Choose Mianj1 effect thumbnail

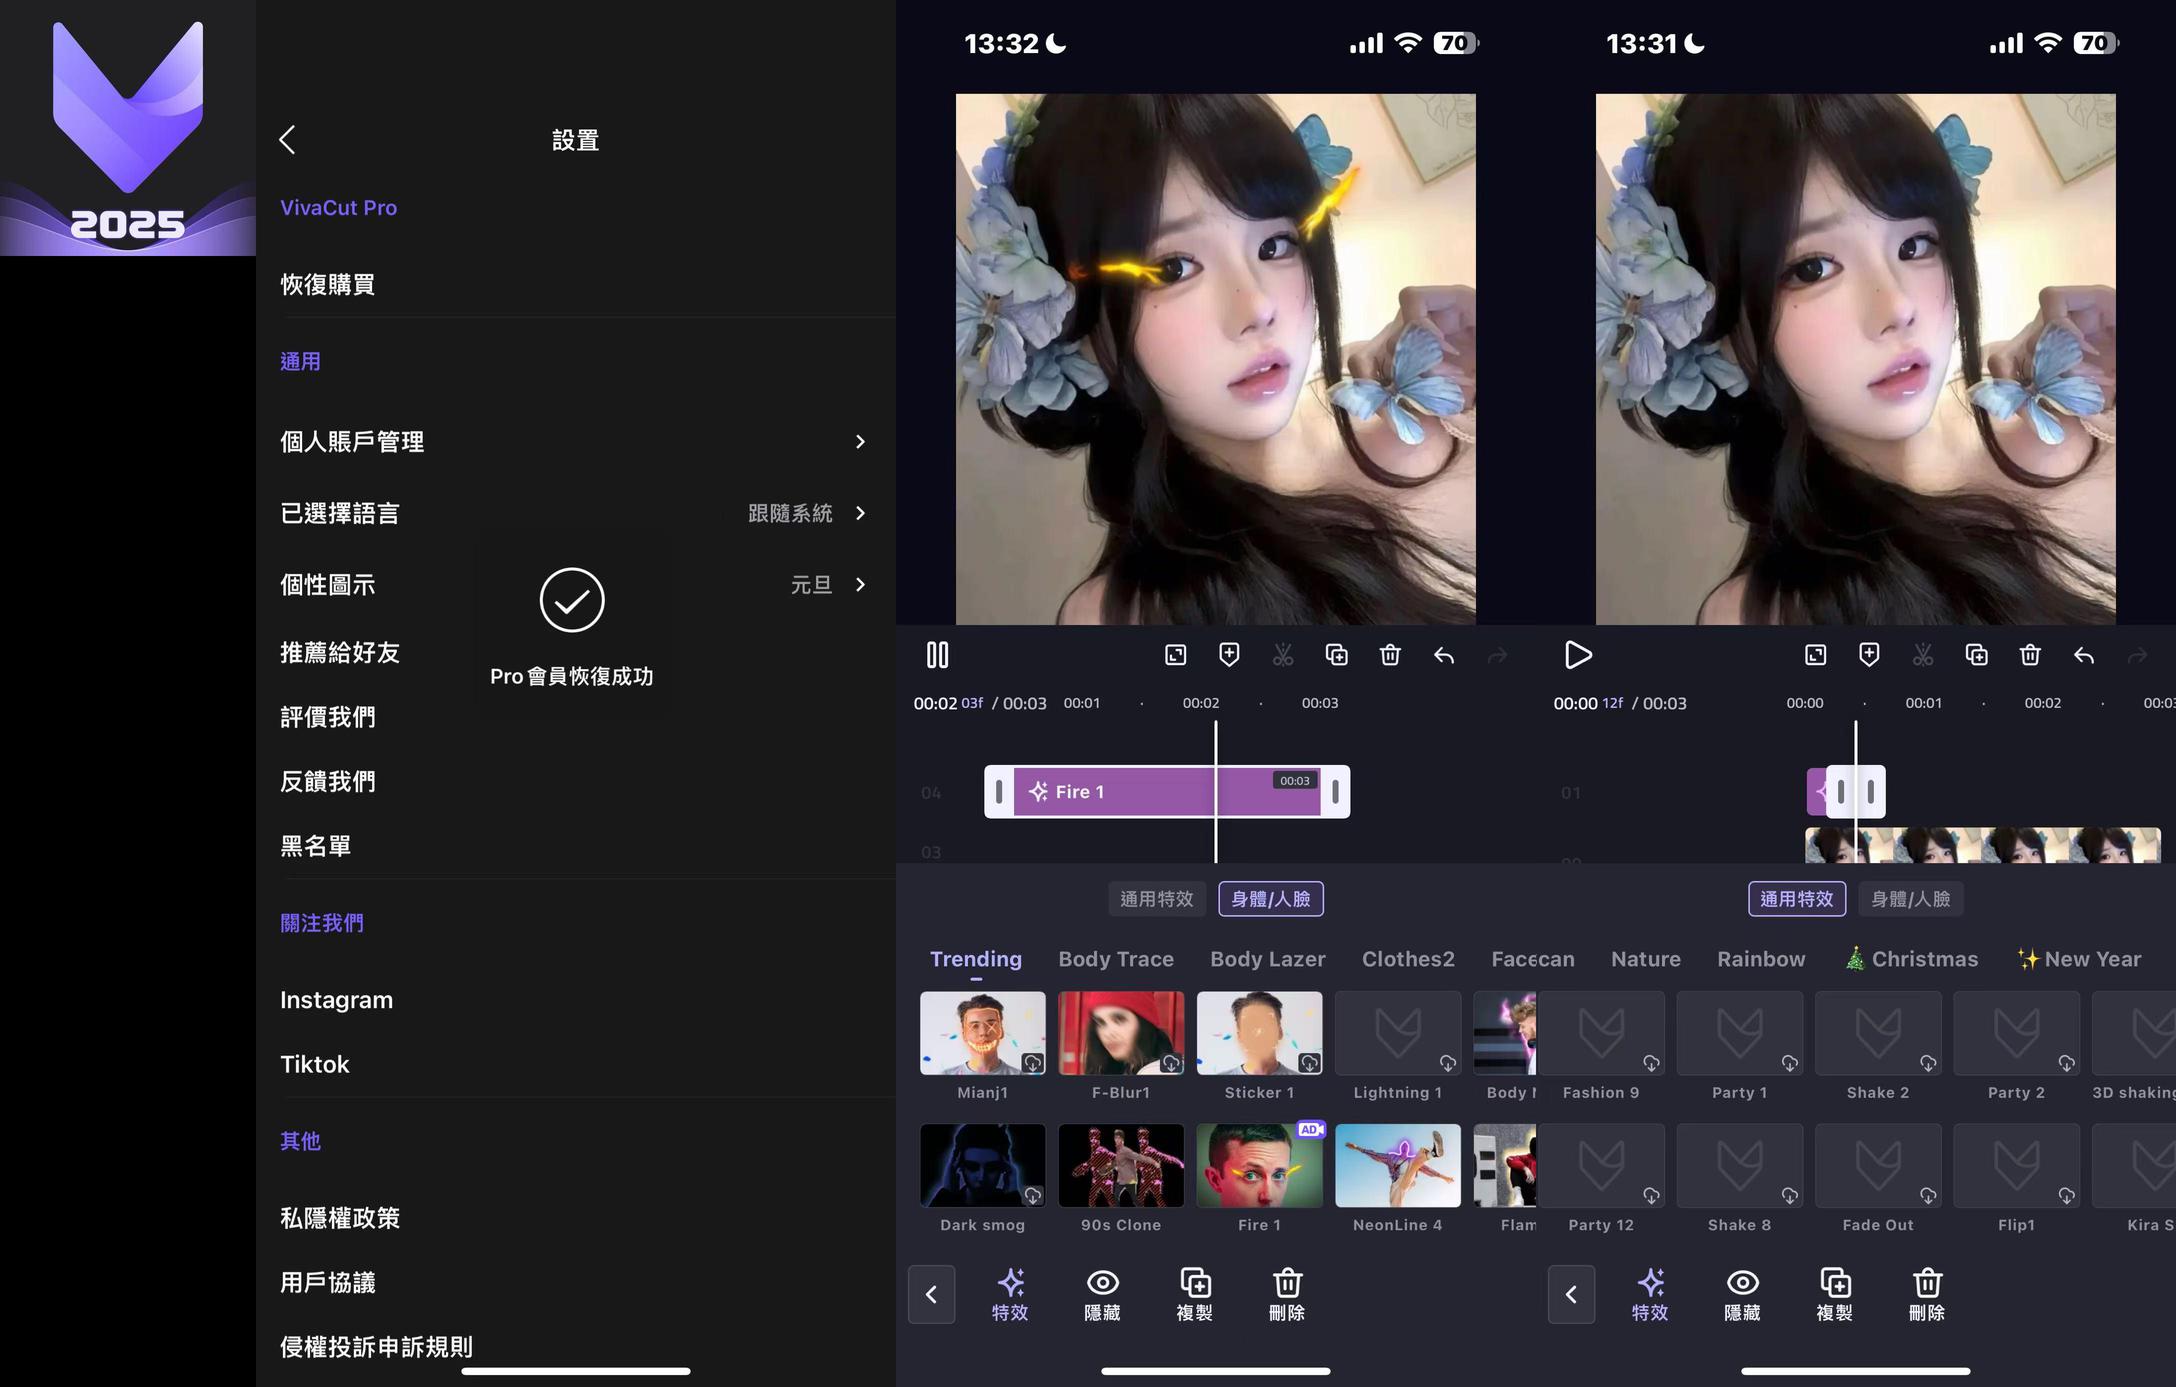[x=983, y=1034]
